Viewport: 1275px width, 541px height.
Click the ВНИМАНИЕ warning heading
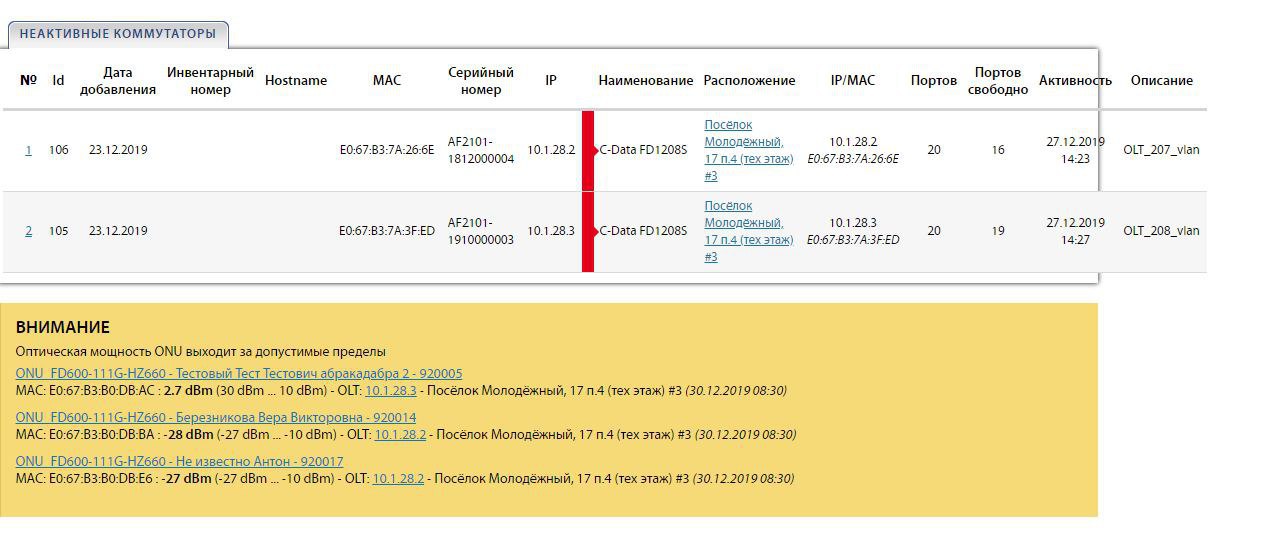(63, 327)
